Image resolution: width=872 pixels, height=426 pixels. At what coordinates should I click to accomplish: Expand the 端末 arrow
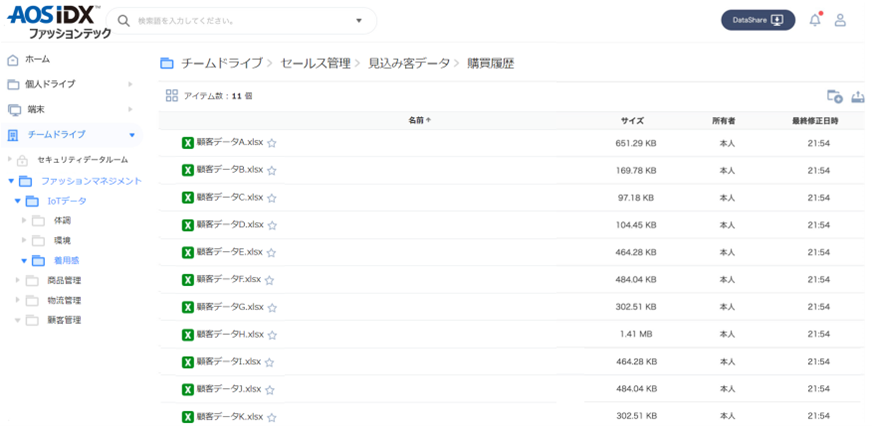[x=130, y=110]
